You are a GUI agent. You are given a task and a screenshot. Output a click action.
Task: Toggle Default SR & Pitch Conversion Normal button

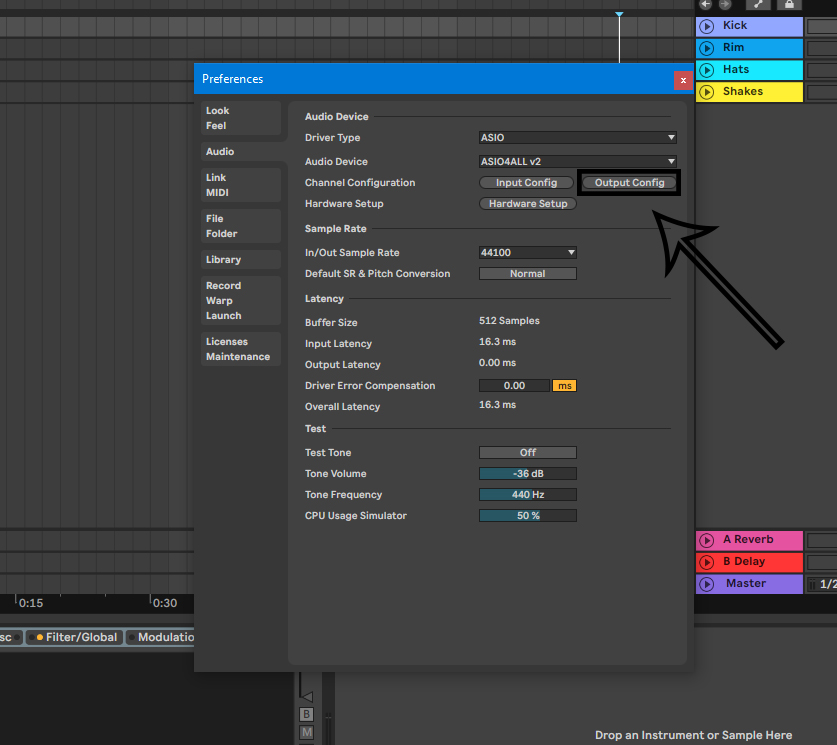click(x=527, y=274)
